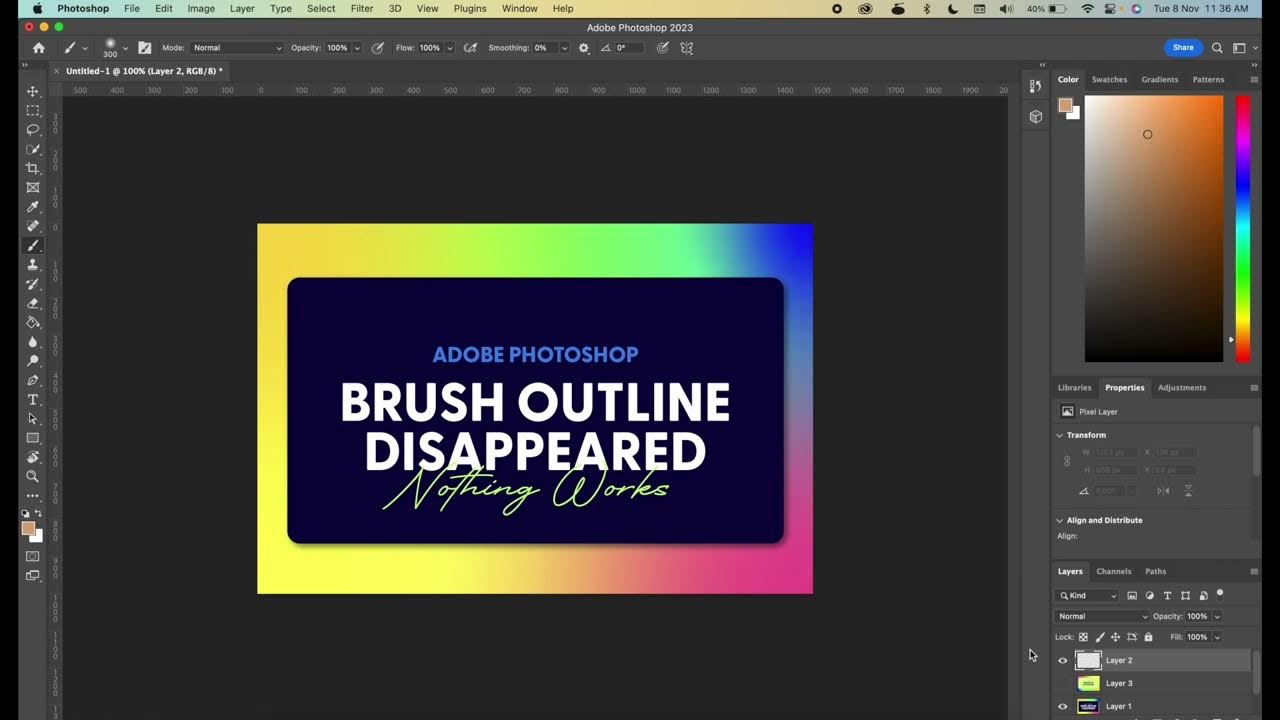The width and height of the screenshot is (1280, 720).
Task: Close the Untitled-1 document tab
Action: point(56,71)
